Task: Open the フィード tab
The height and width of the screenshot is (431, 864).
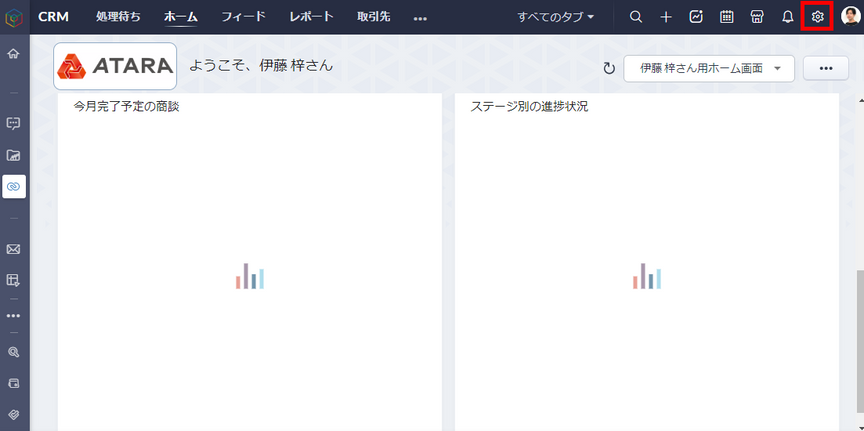Action: 244,17
